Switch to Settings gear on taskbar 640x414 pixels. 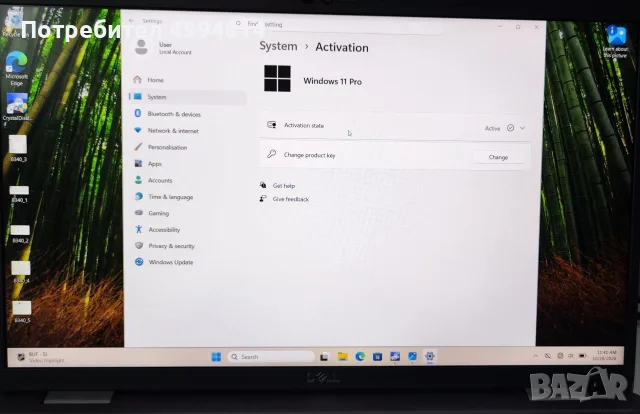429,356
